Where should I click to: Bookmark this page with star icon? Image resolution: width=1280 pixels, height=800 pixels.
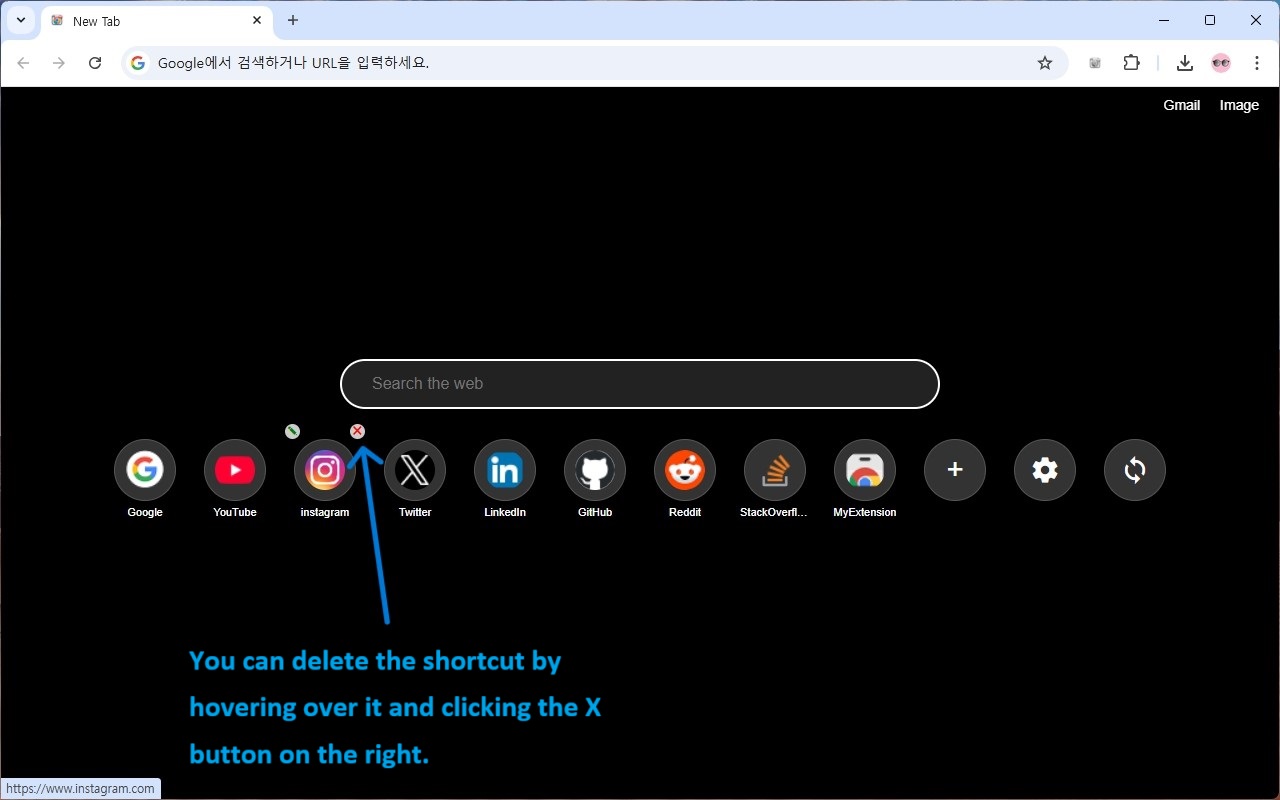1045,63
